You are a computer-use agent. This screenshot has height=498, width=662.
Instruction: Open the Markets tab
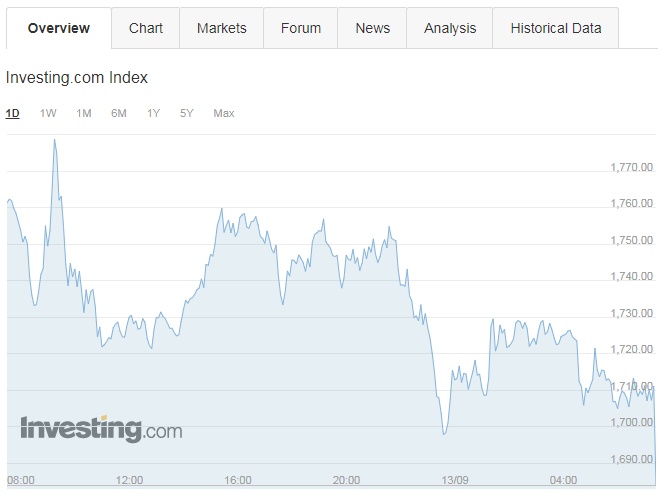(222, 28)
